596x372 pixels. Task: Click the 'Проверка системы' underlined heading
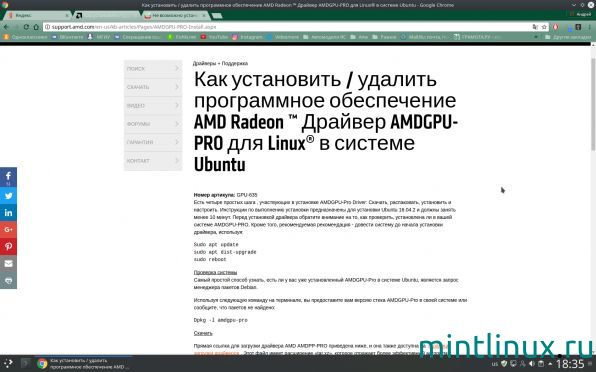point(216,272)
